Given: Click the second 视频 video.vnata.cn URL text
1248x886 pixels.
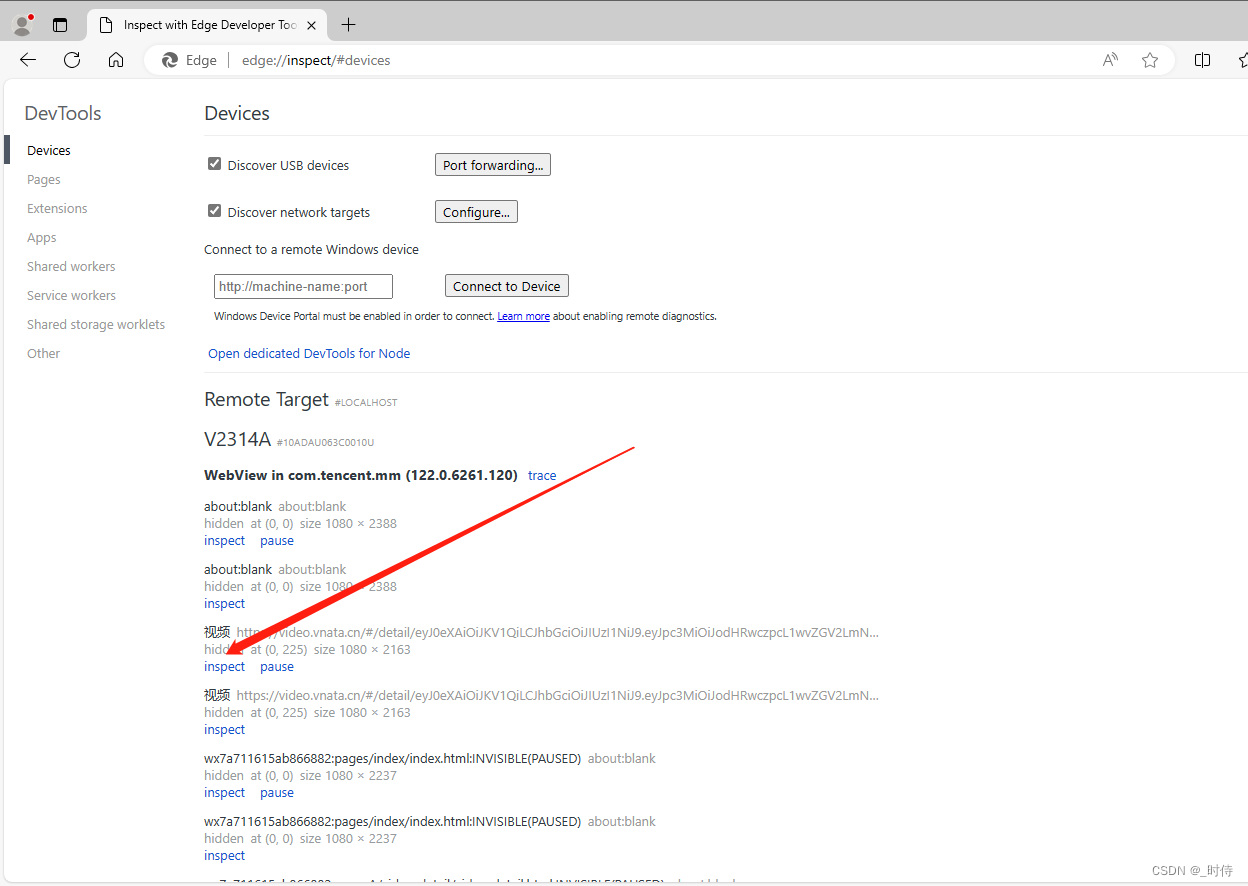Looking at the screenshot, I should [558, 694].
